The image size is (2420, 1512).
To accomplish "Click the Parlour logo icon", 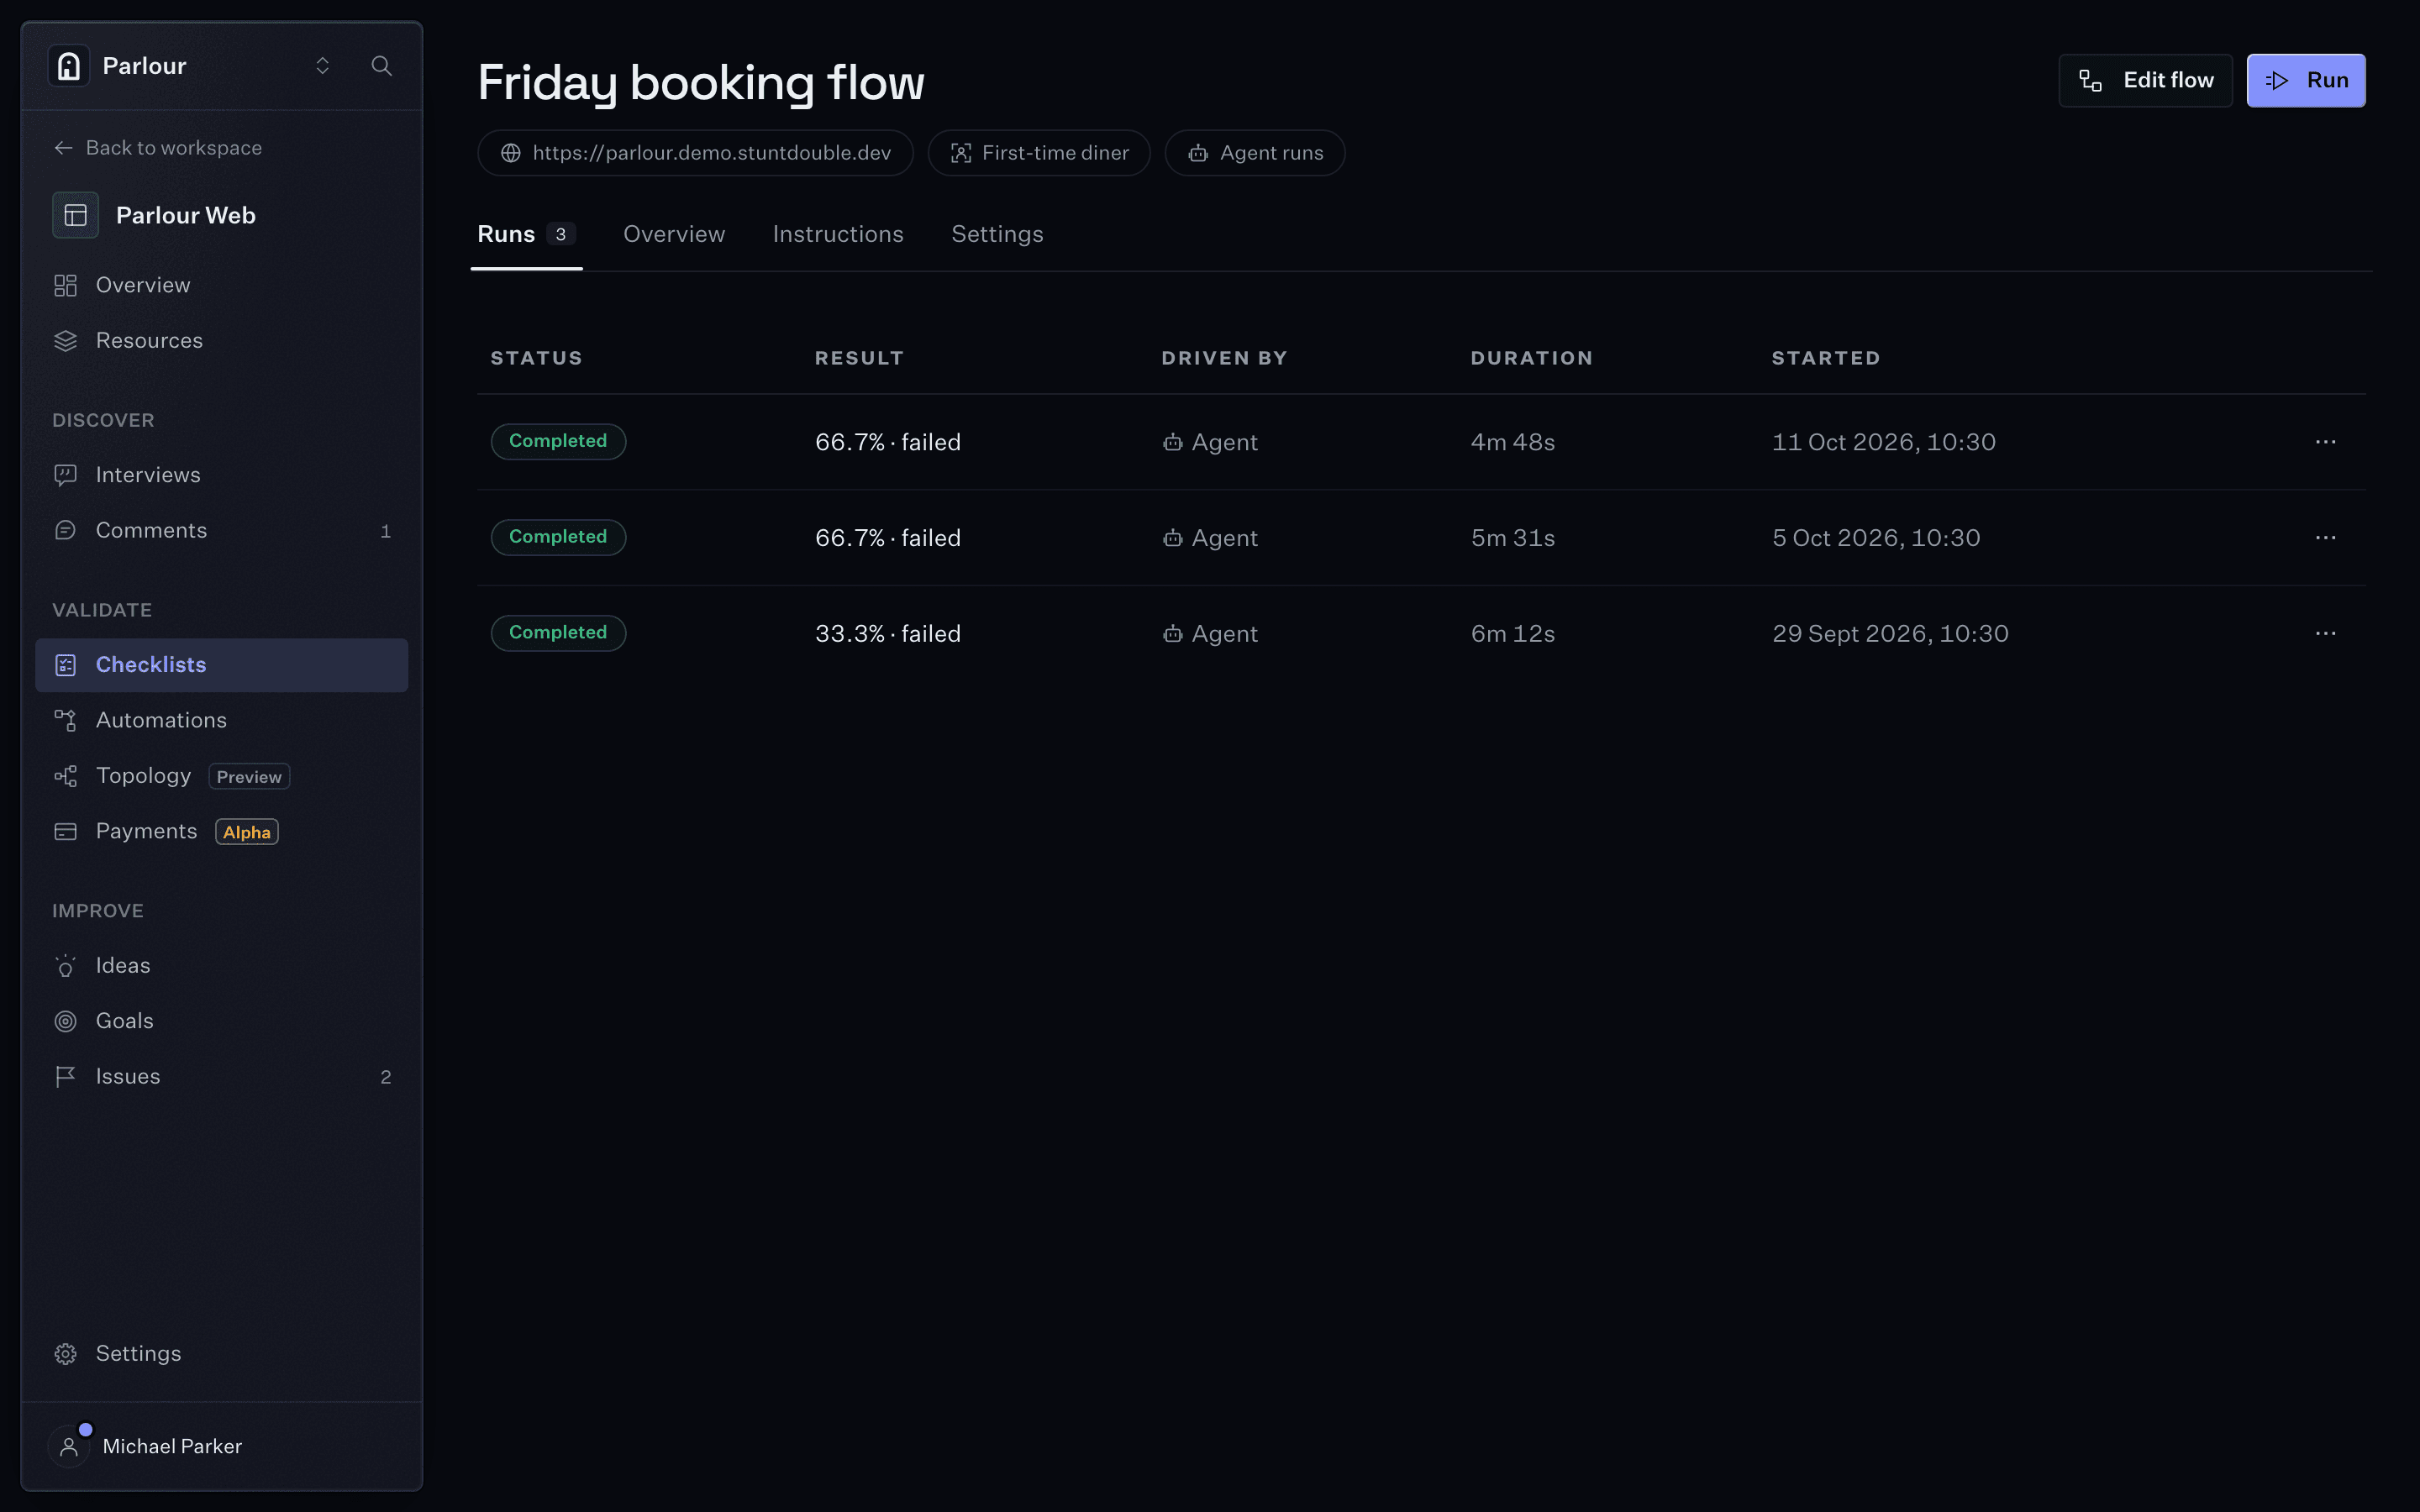I will coord(69,66).
